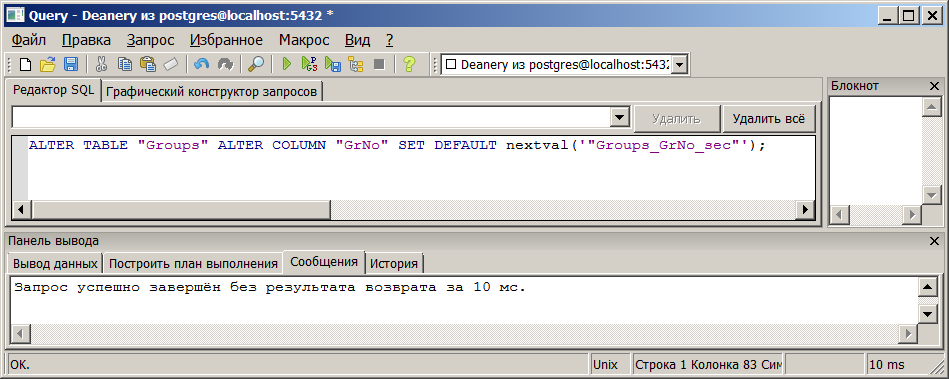
Task: Click the New query window icon
Action: click(25, 64)
